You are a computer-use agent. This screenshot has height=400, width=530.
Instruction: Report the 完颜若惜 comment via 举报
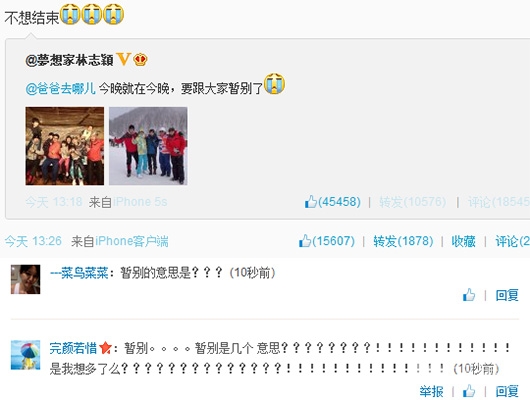(431, 392)
